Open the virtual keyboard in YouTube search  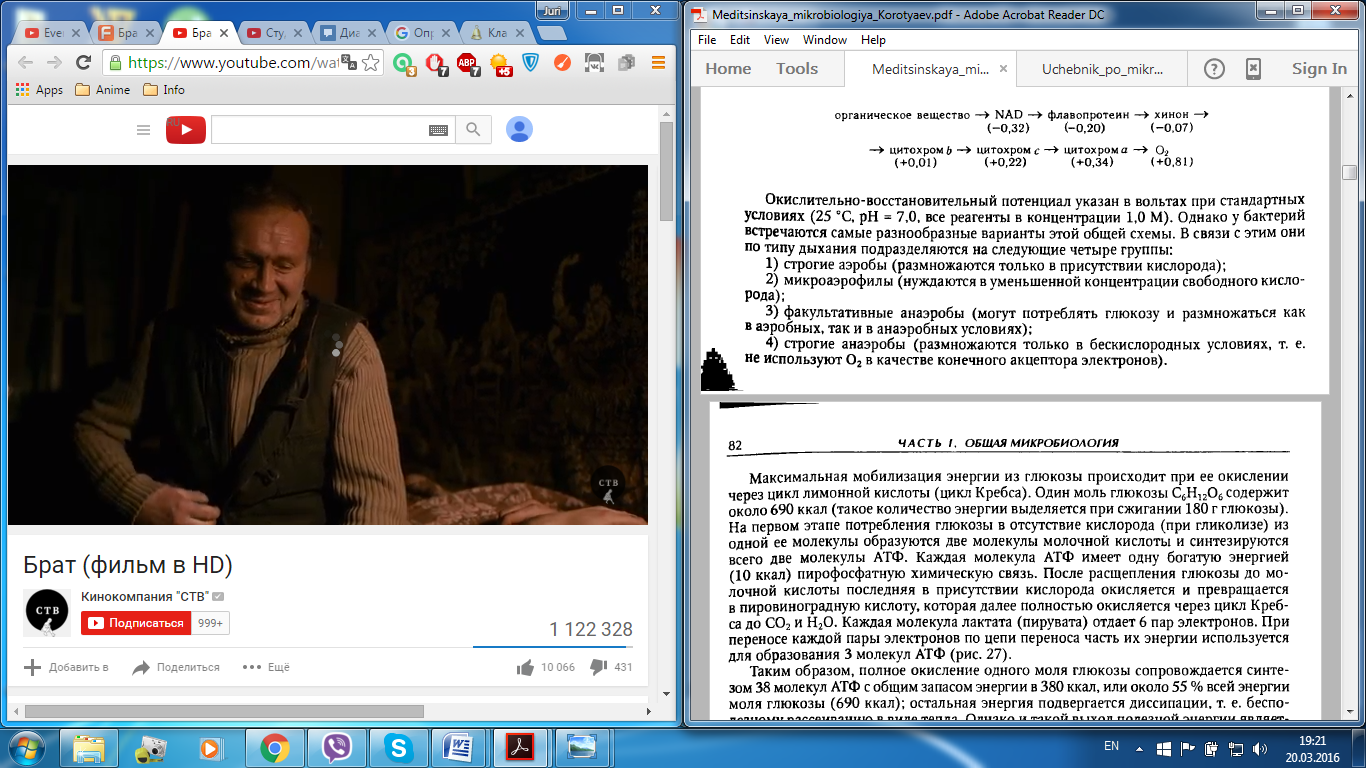438,130
